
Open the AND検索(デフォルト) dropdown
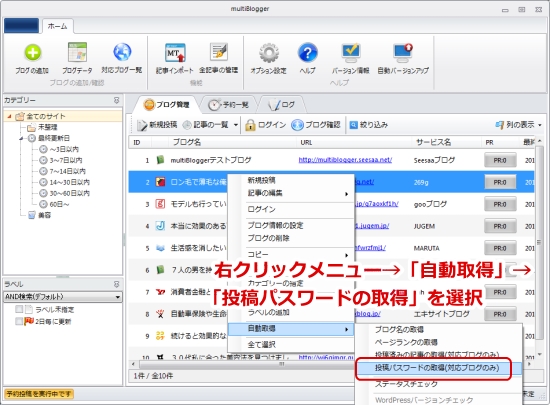pyautogui.click(x=63, y=297)
